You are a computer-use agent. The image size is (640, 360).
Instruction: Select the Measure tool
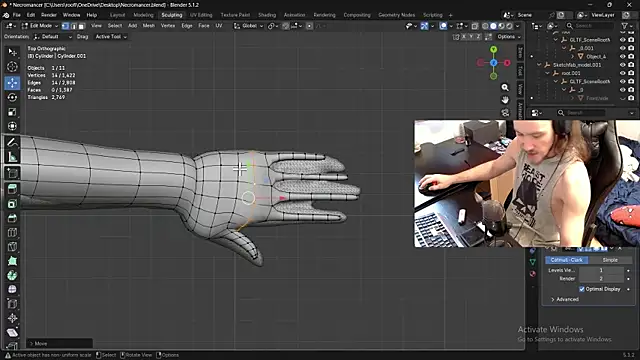point(12,157)
